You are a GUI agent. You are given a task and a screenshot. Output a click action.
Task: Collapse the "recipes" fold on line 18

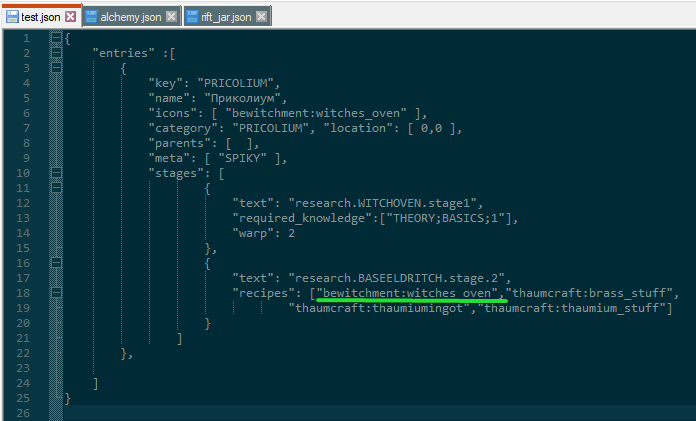56,293
